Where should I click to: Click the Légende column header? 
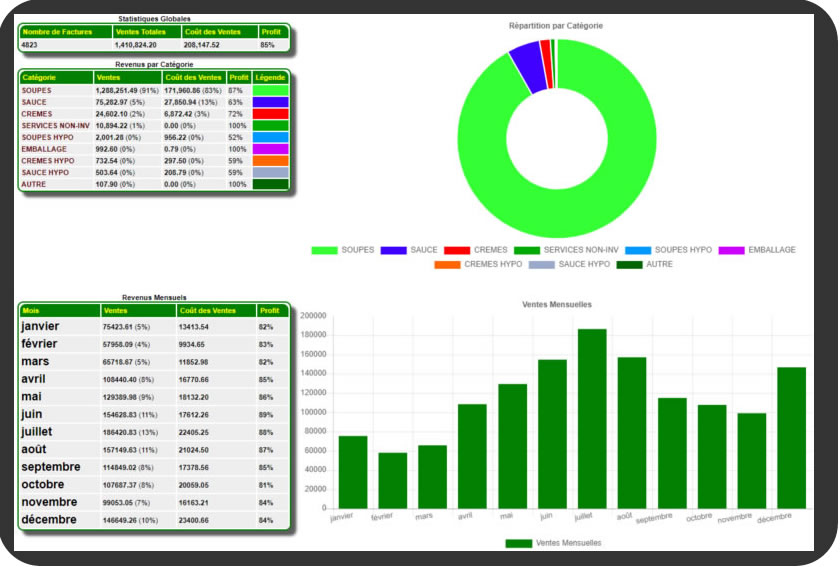tap(270, 78)
